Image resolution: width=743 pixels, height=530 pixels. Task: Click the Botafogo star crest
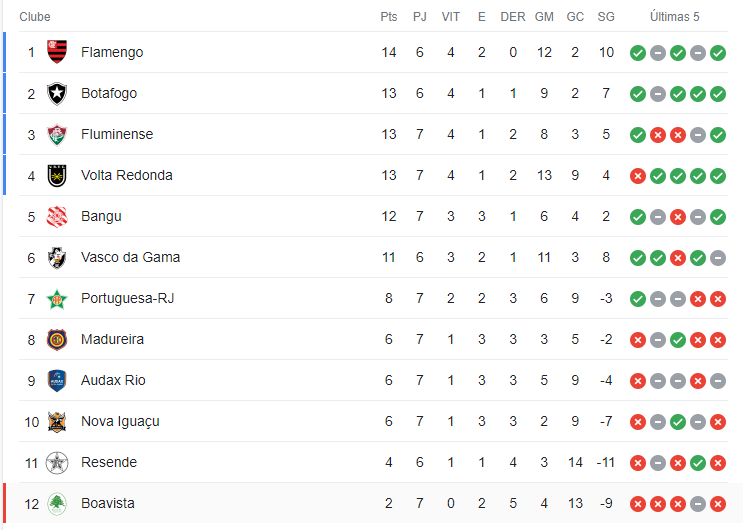(57, 93)
